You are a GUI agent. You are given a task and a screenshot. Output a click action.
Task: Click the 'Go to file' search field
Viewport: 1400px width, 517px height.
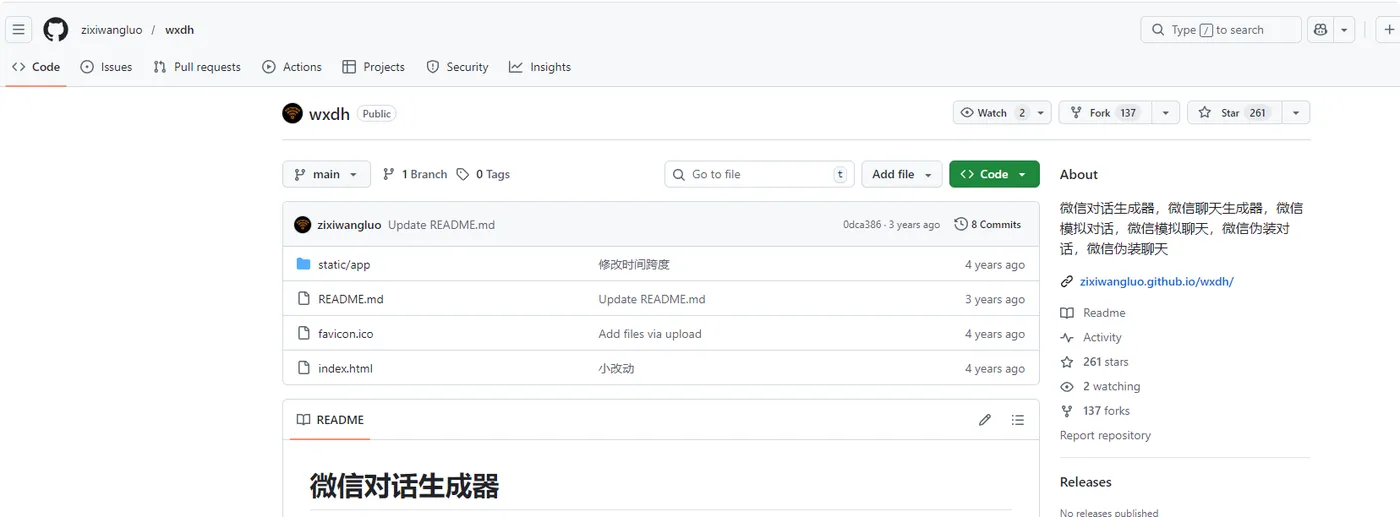tap(760, 174)
